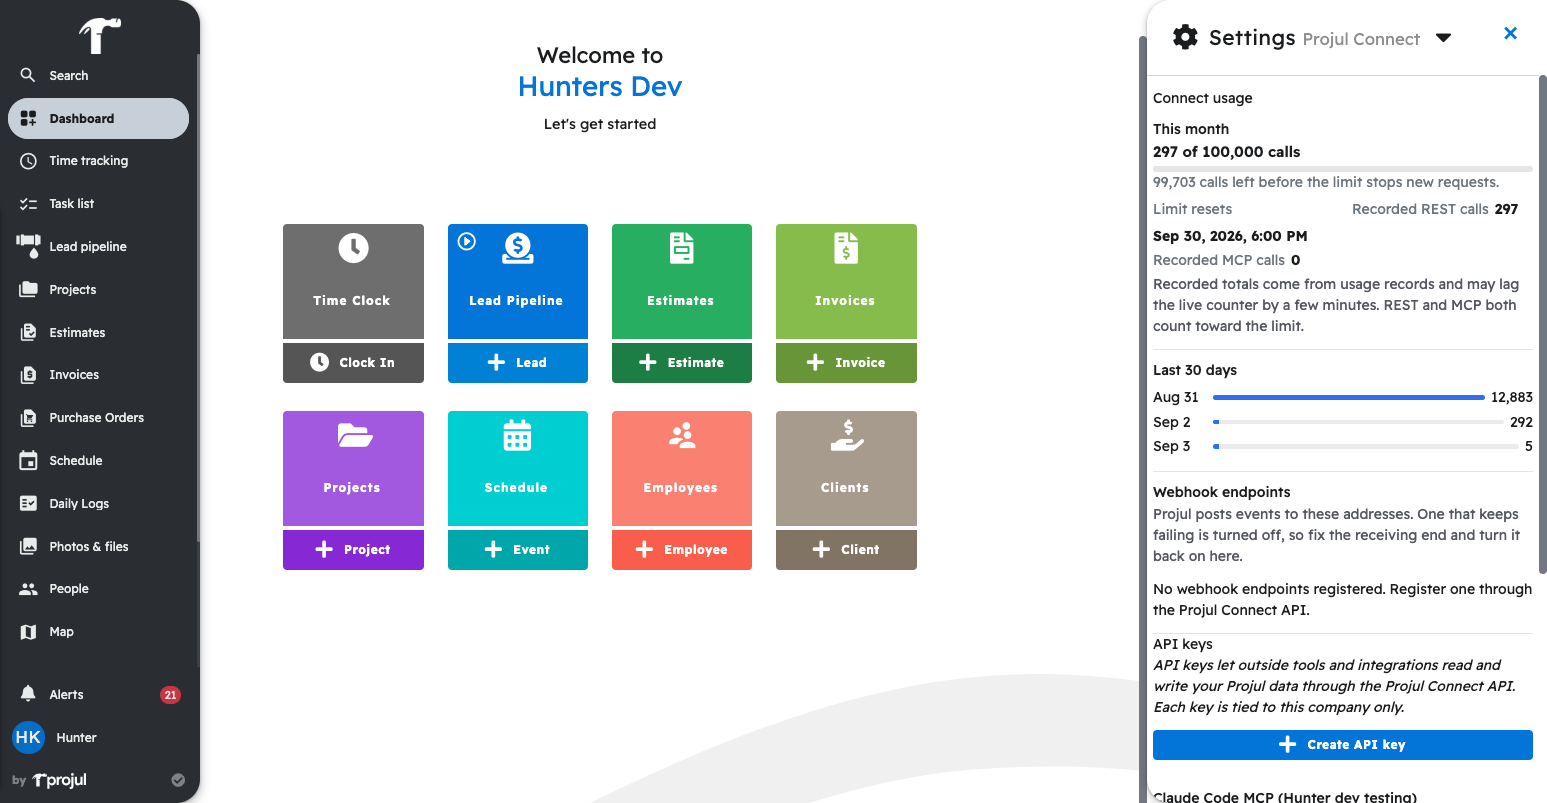Screen dimensions: 1547x803
Task: Go to Dashboard in sidebar menu
Action: 98,118
